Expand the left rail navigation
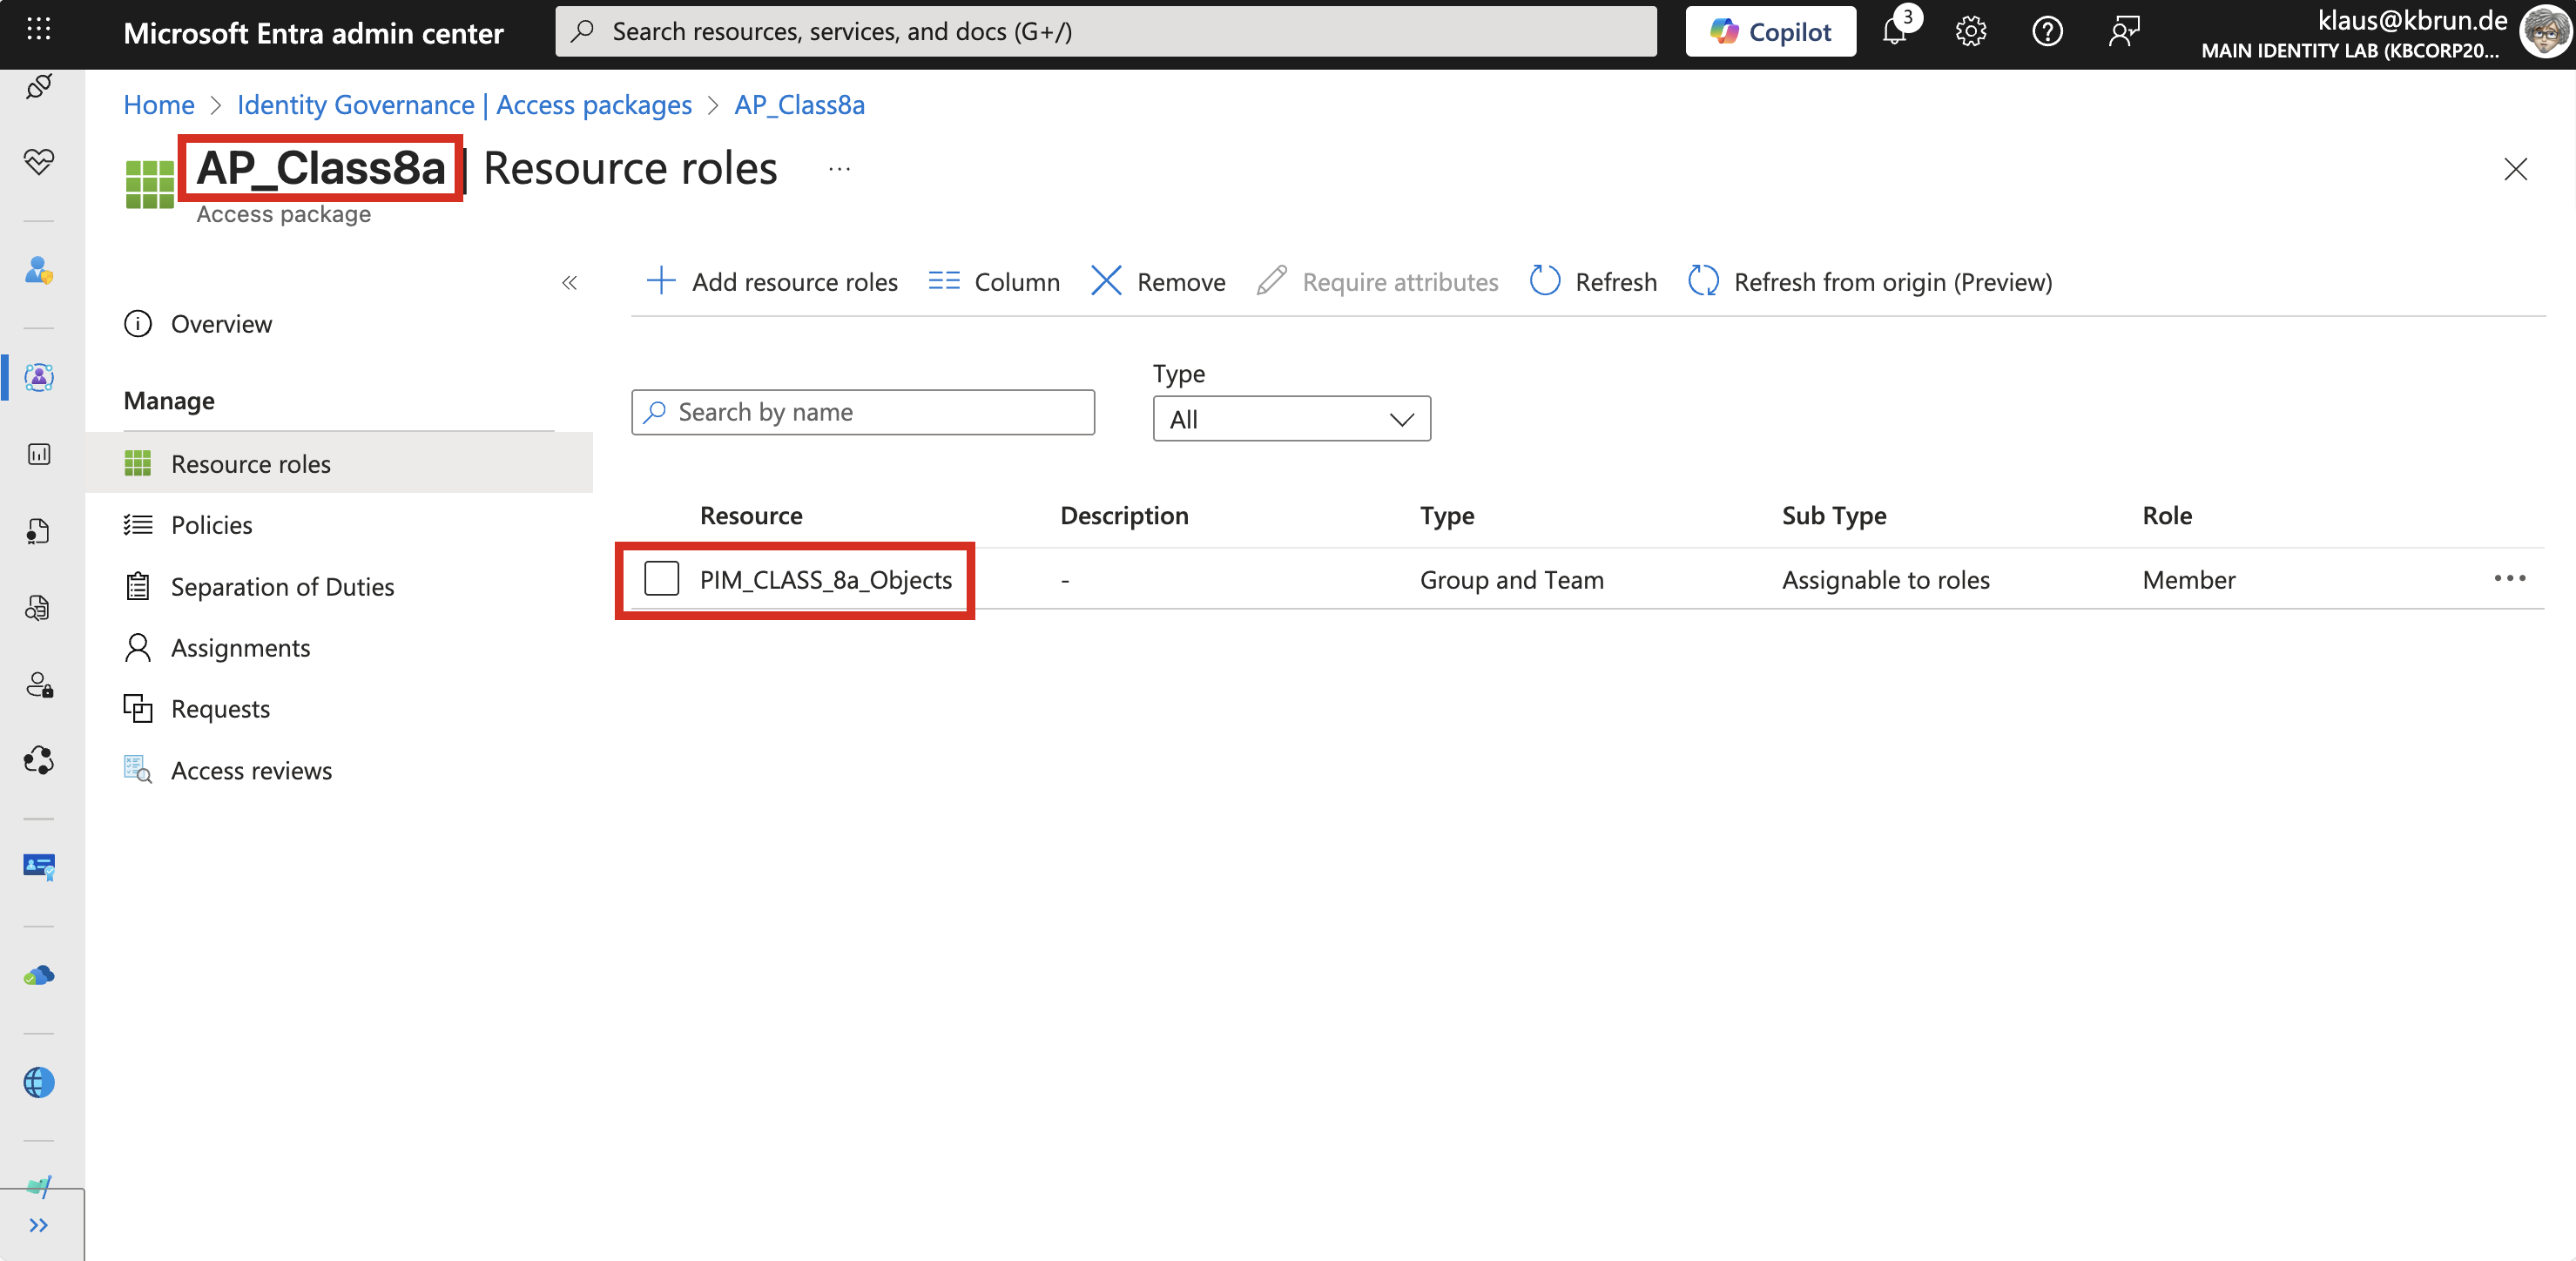Image resolution: width=2576 pixels, height=1261 pixels. point(38,1225)
